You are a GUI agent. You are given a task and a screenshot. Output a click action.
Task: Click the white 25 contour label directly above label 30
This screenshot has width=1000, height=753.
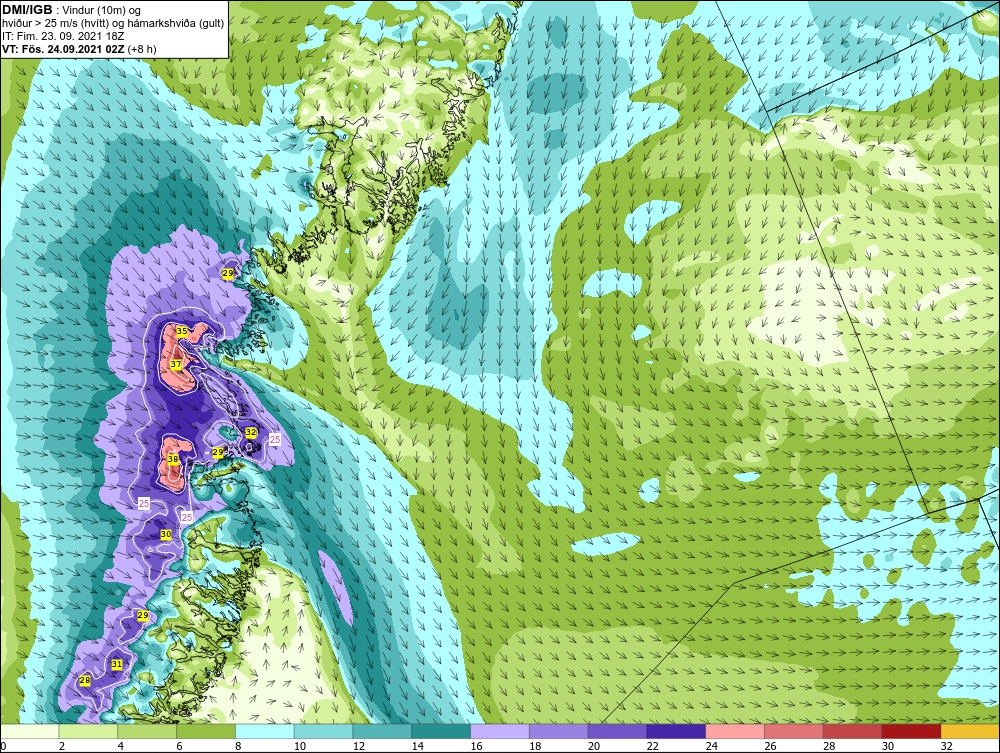pyautogui.click(x=187, y=517)
